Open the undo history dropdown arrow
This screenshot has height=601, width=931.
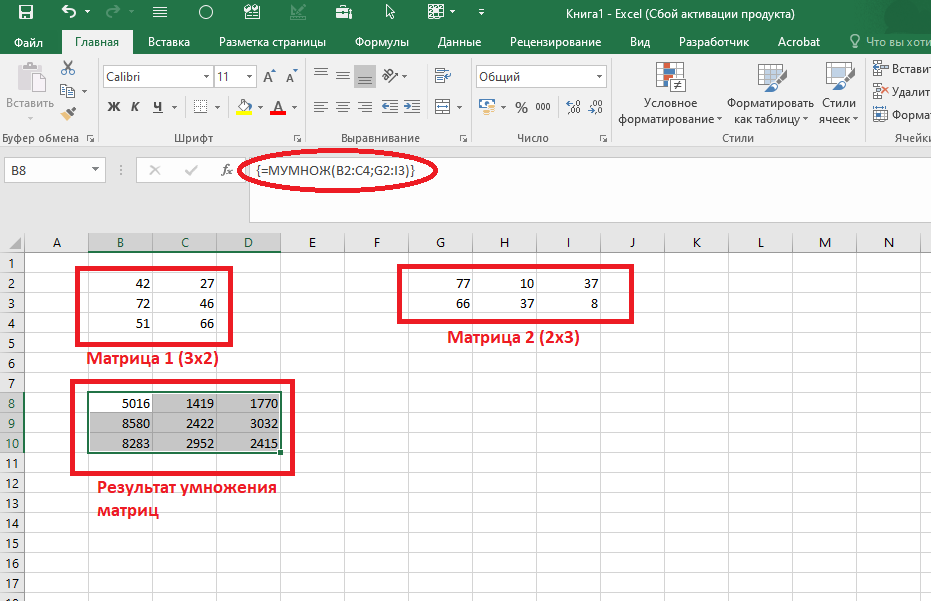point(87,12)
